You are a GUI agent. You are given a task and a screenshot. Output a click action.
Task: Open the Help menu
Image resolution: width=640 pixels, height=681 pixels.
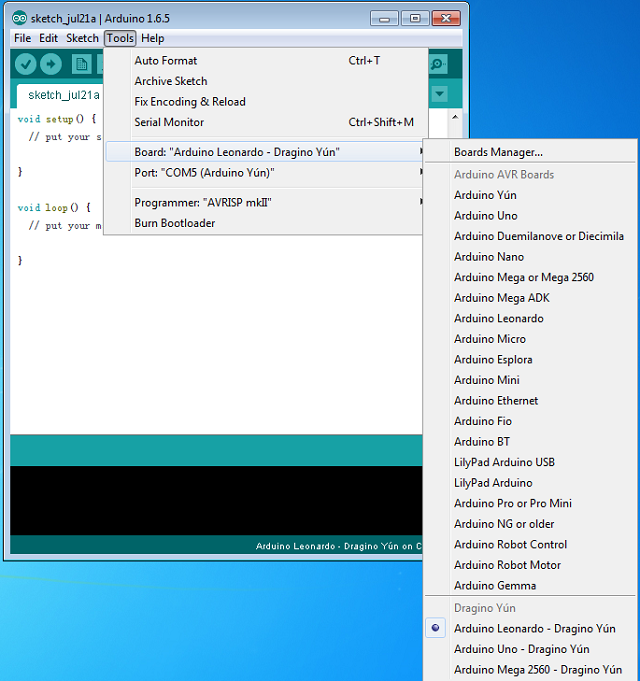[x=152, y=38]
